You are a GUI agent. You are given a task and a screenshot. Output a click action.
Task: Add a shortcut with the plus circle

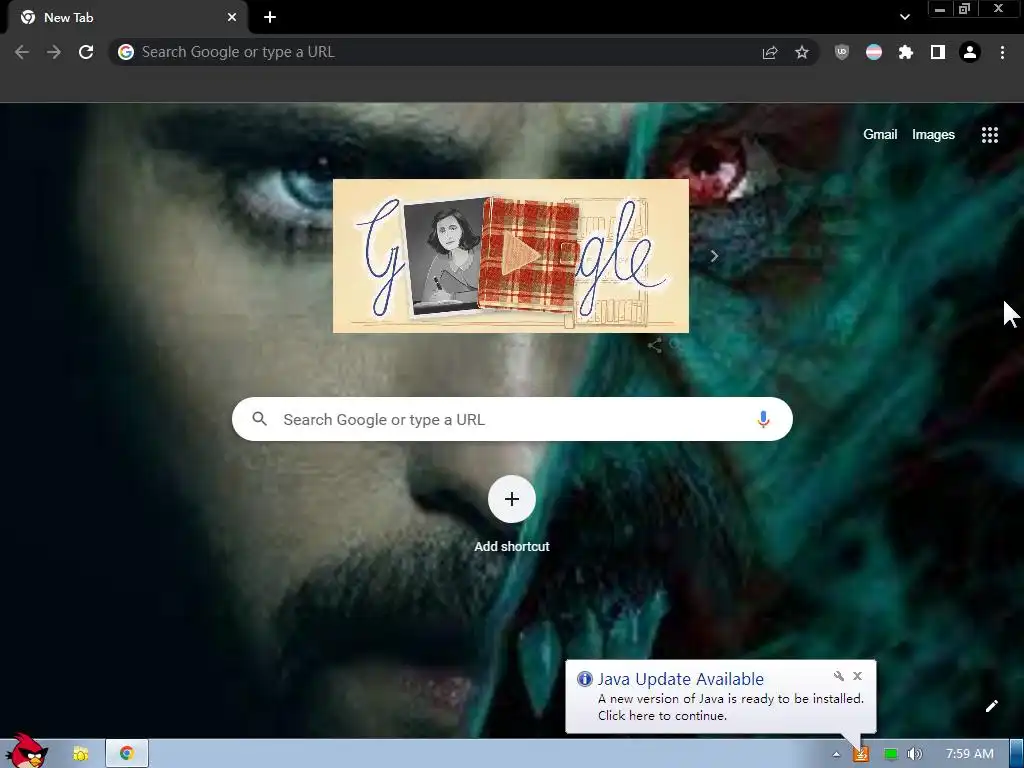click(512, 499)
